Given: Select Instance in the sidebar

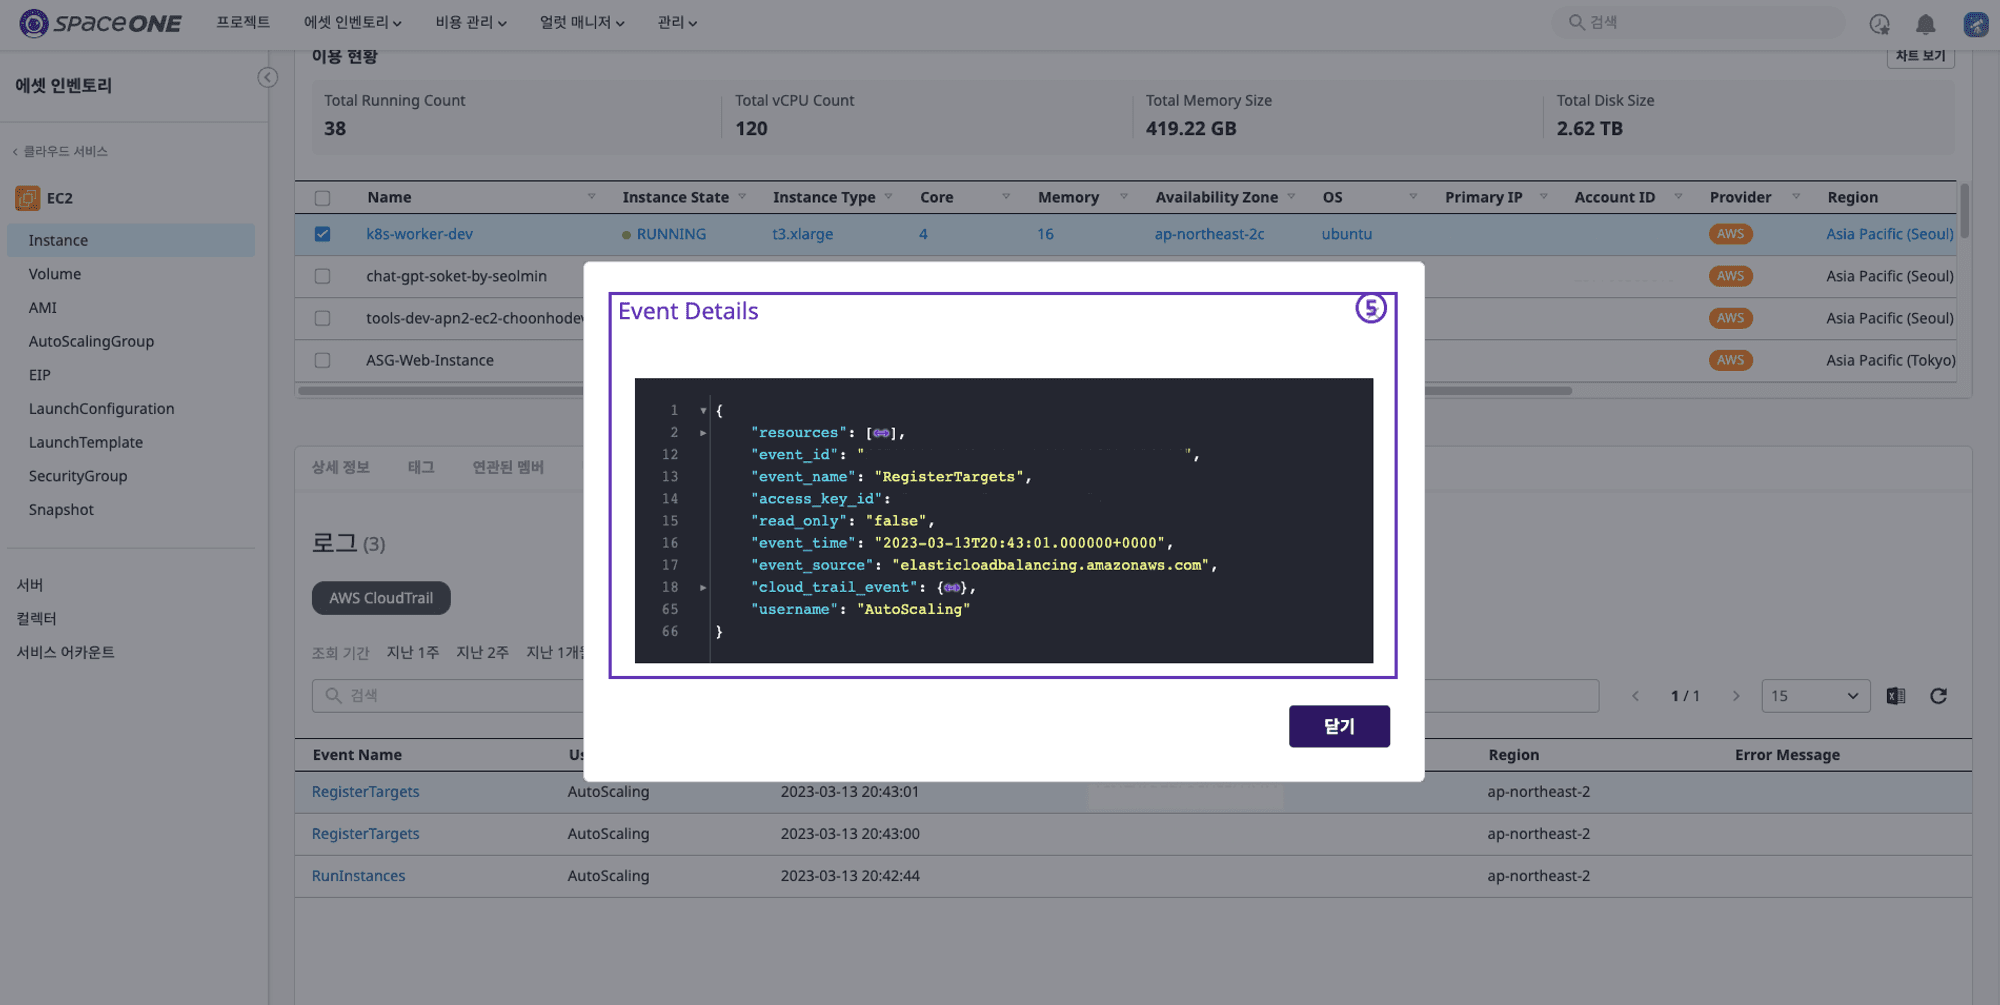Looking at the screenshot, I should [x=131, y=240].
